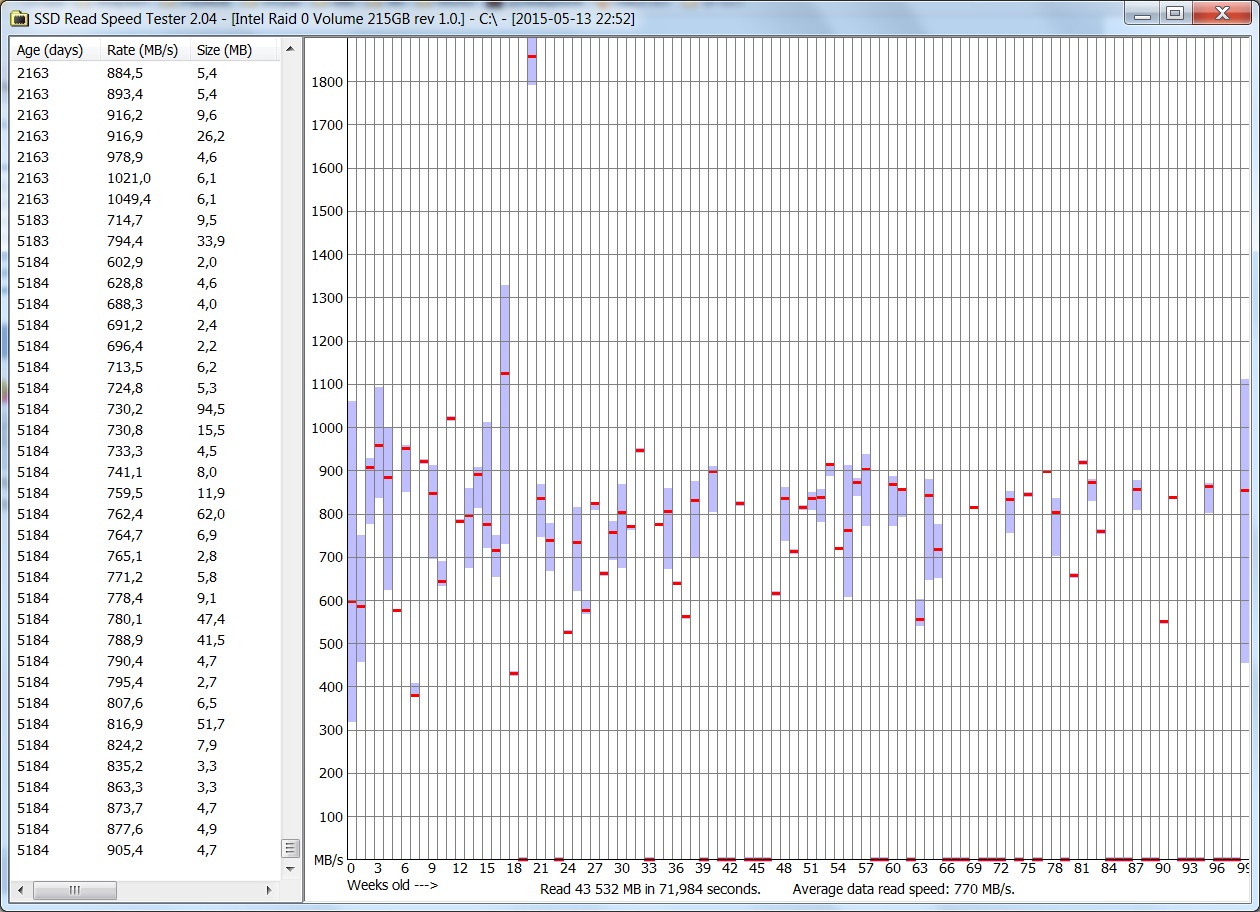The width and height of the screenshot is (1260, 912).
Task: Select row with rate 978,9
Action: pyautogui.click(x=144, y=157)
